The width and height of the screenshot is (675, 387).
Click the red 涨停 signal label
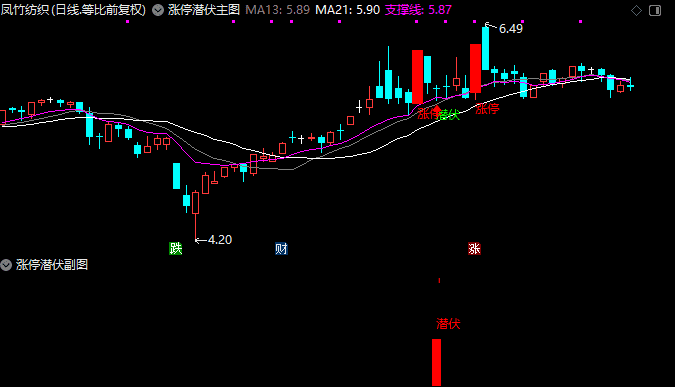coord(487,109)
